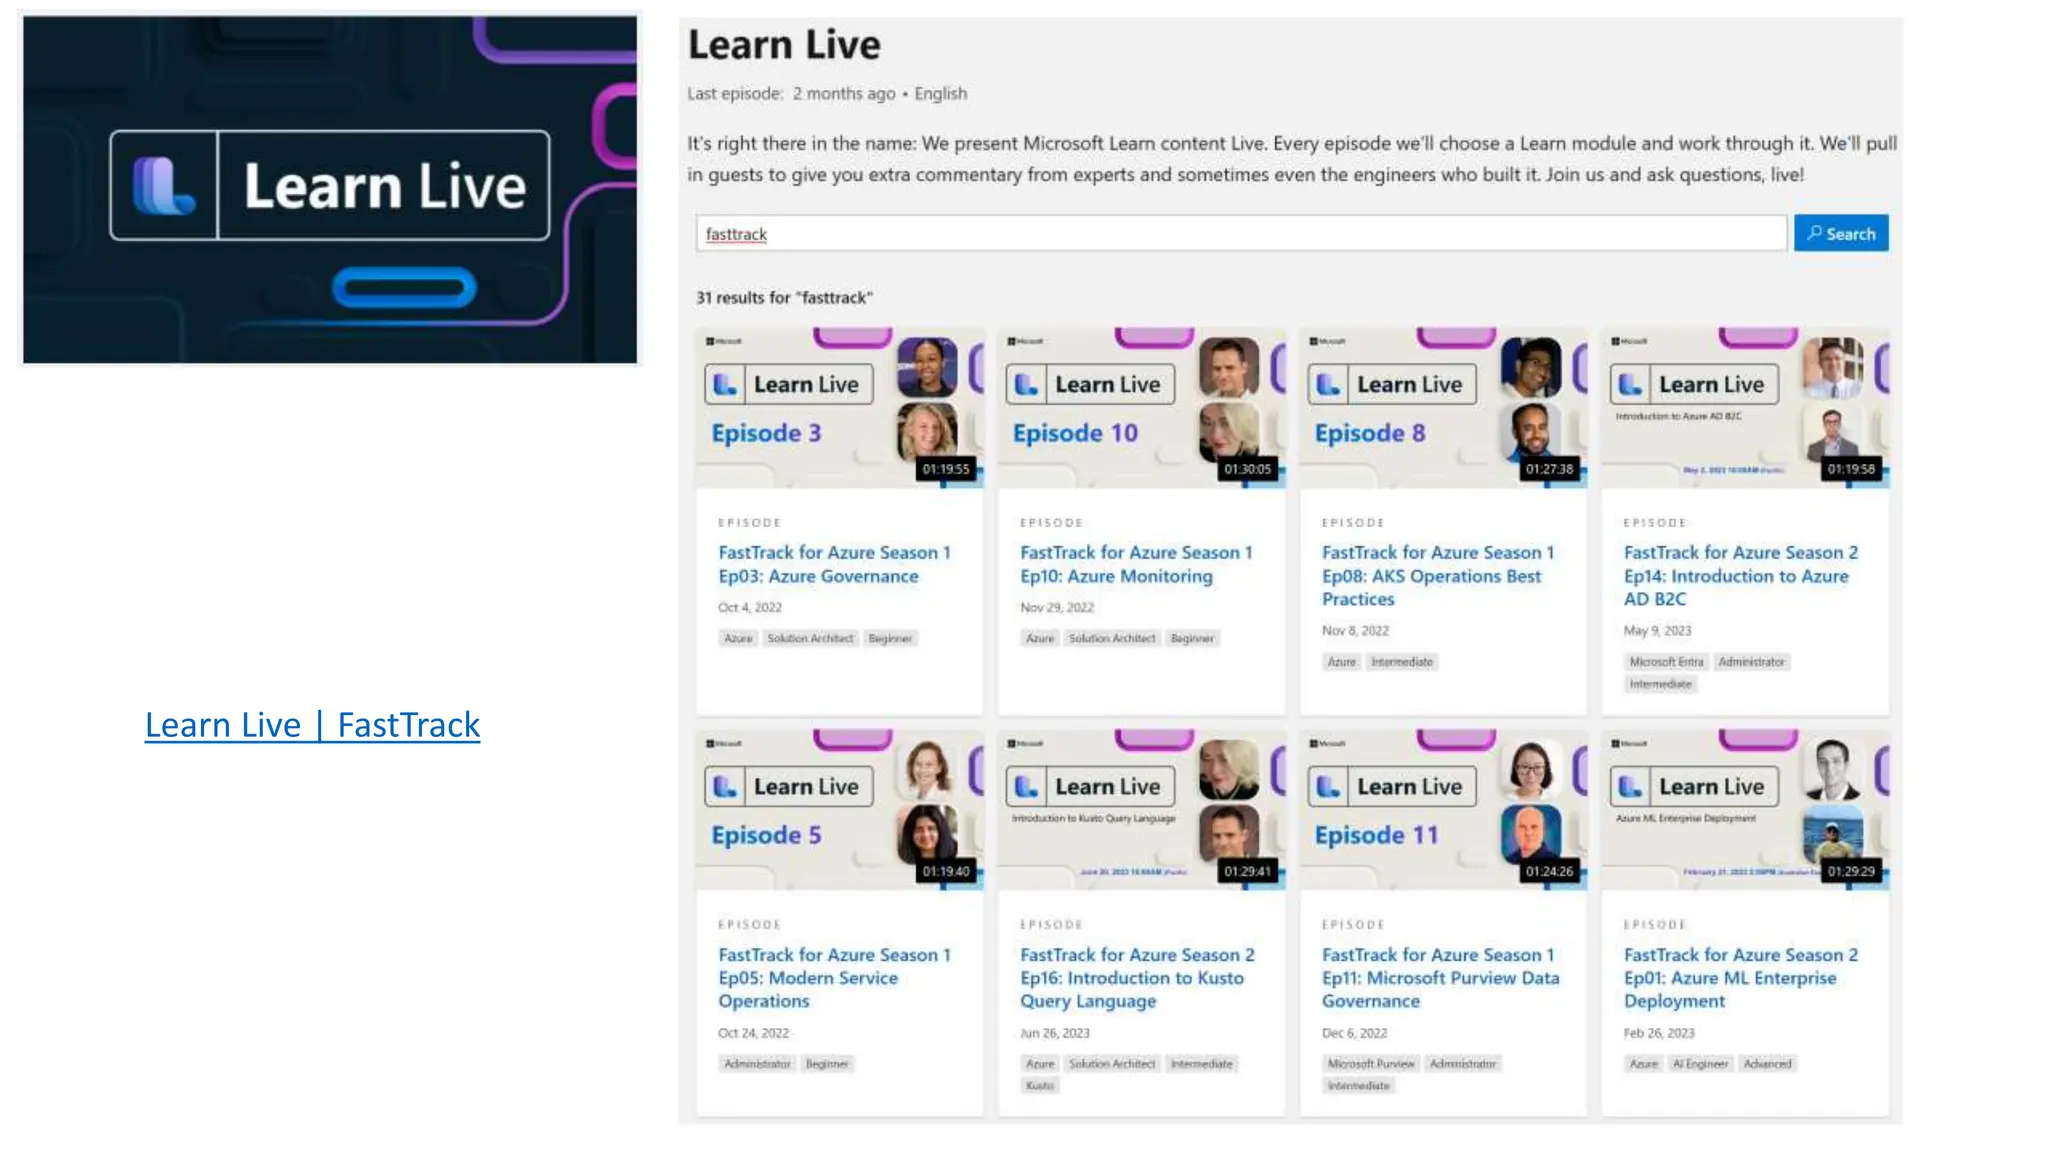2048x1152 pixels.
Task: Click Learn Live logo icon on Episode 5 card
Action: (x=725, y=786)
